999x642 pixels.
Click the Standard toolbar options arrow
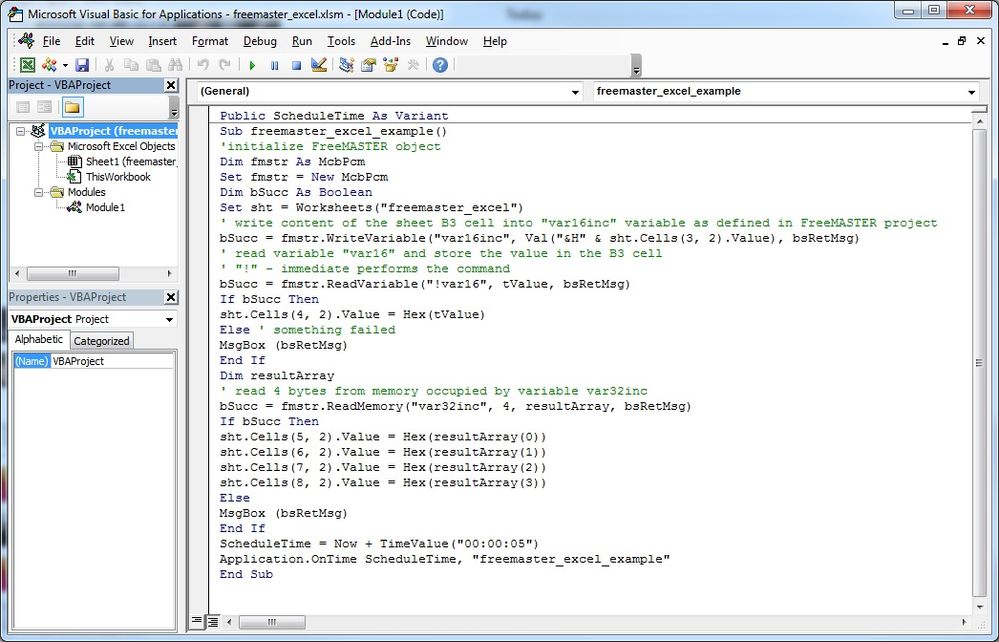coord(636,66)
